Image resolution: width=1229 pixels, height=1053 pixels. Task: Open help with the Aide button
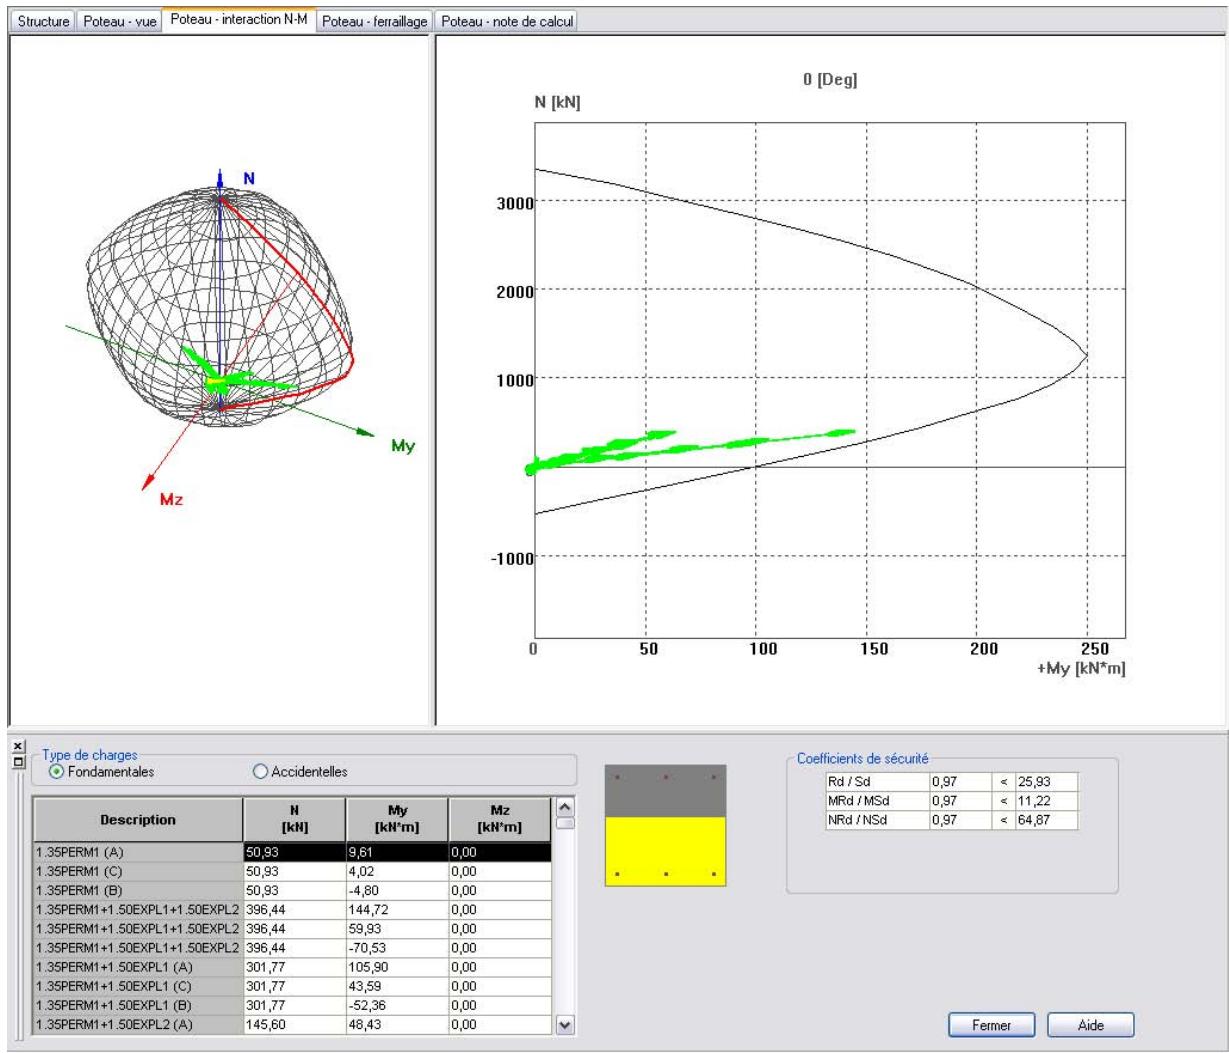(x=1090, y=1025)
